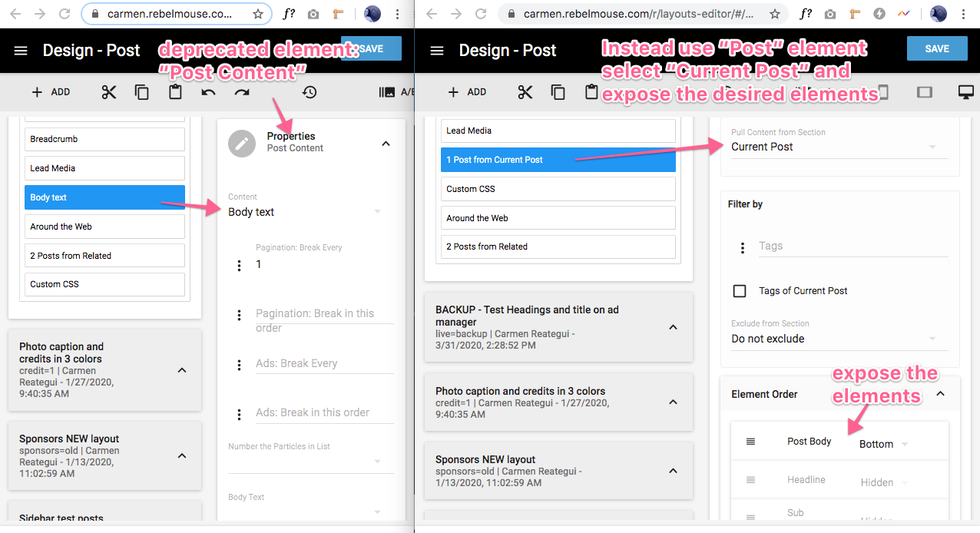Open version history clock icon

pos(309,92)
